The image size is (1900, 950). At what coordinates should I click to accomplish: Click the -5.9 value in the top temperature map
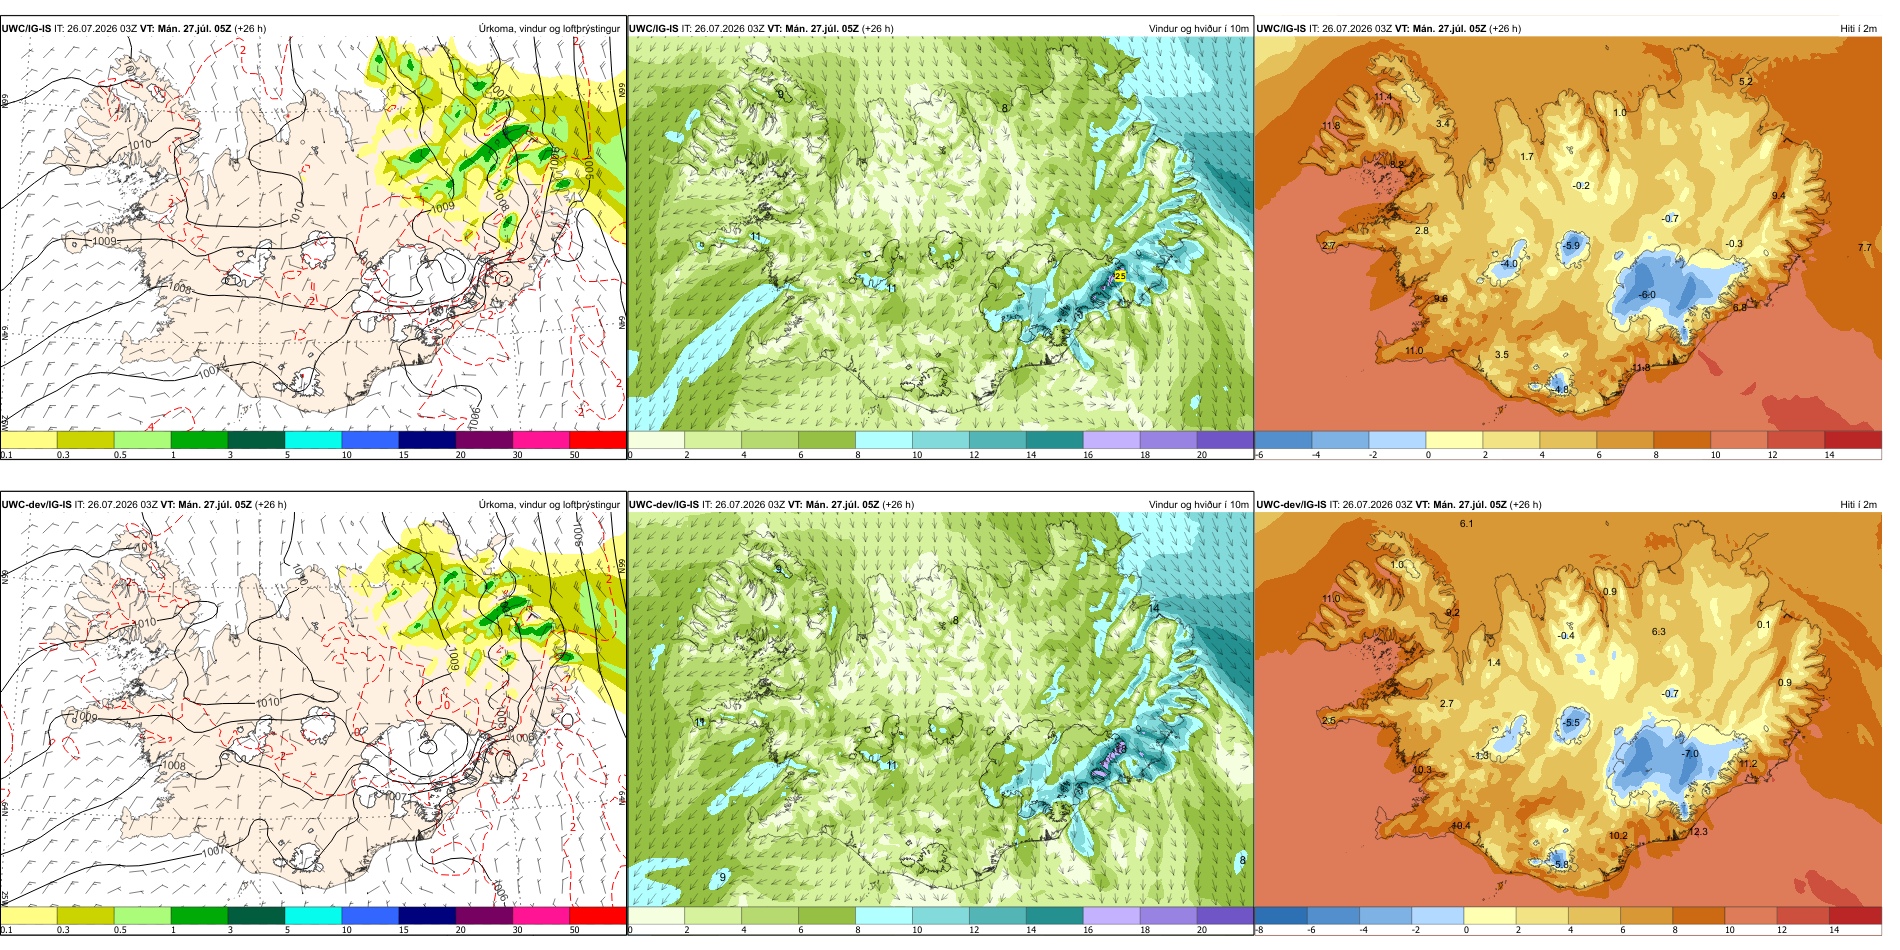(x=1572, y=245)
